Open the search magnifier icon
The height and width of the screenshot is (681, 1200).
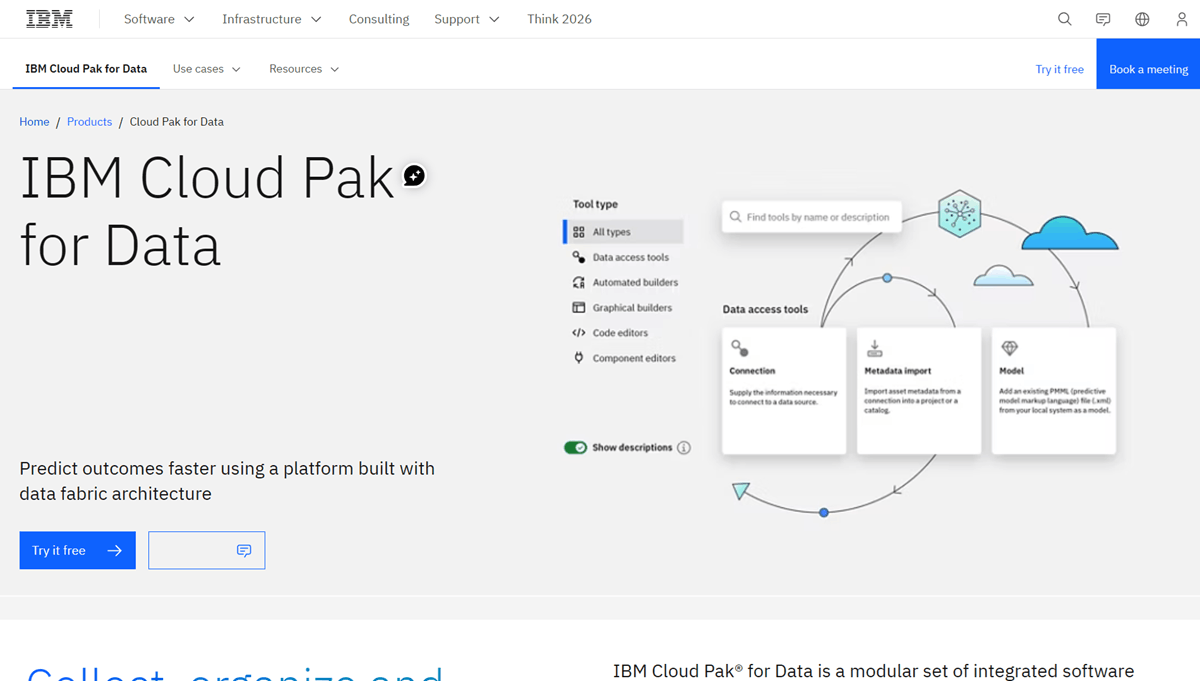(x=1065, y=19)
